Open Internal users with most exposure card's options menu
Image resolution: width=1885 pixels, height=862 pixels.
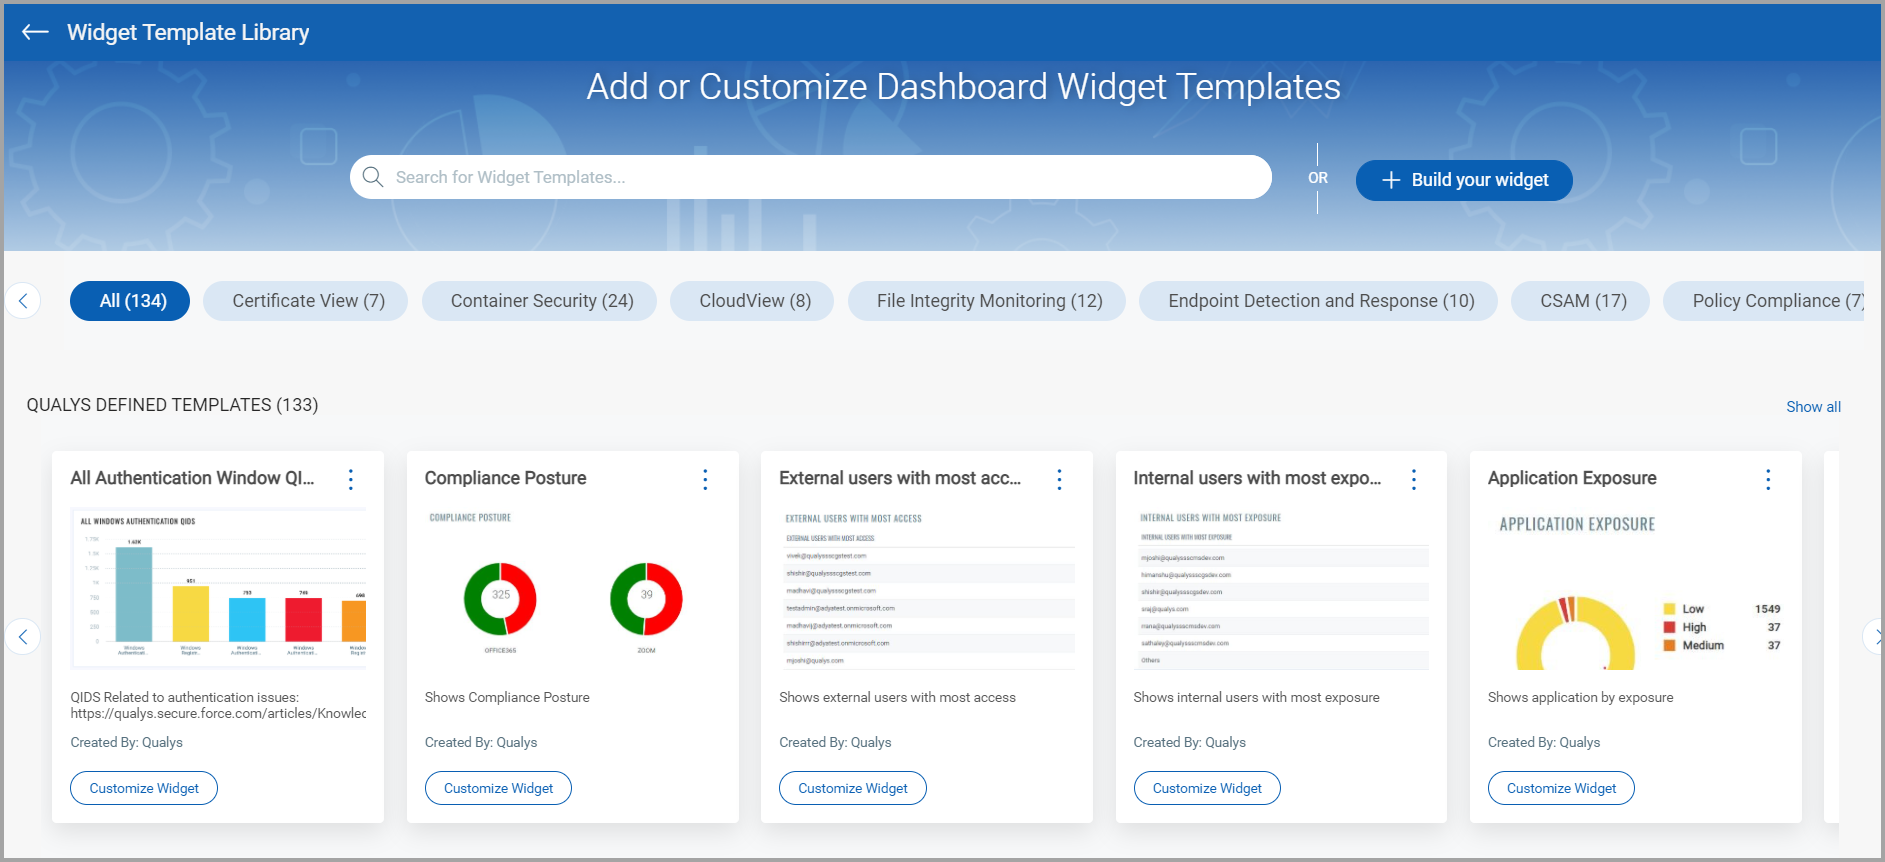[1414, 479]
